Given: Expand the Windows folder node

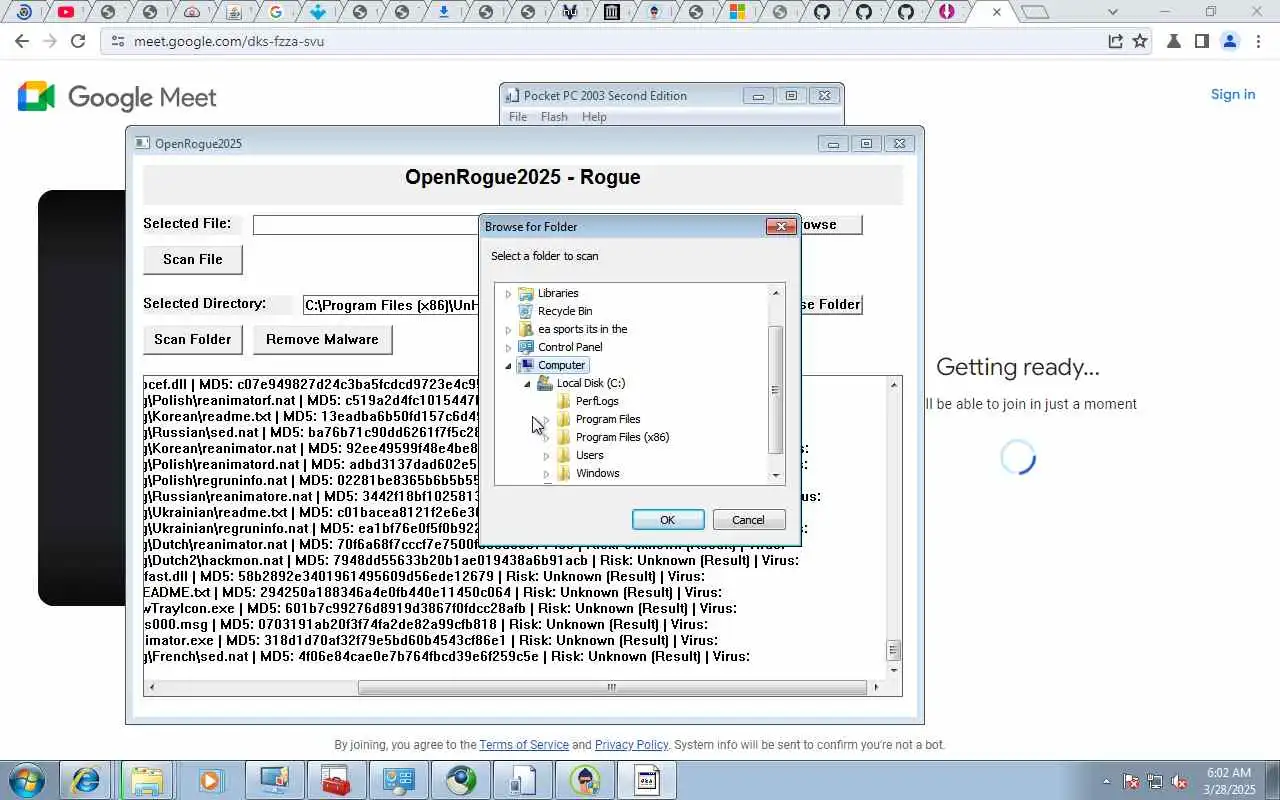Looking at the screenshot, I should pyautogui.click(x=546, y=474).
